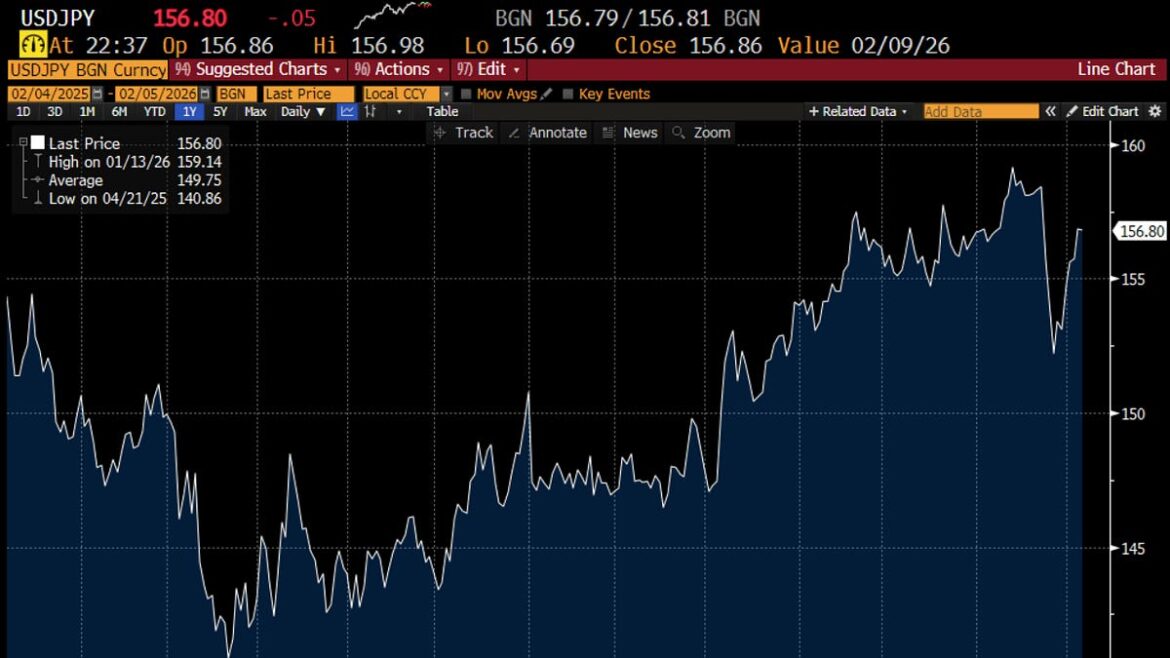Enable the Mov Avgs checkbox
This screenshot has width=1170, height=658.
click(x=466, y=92)
